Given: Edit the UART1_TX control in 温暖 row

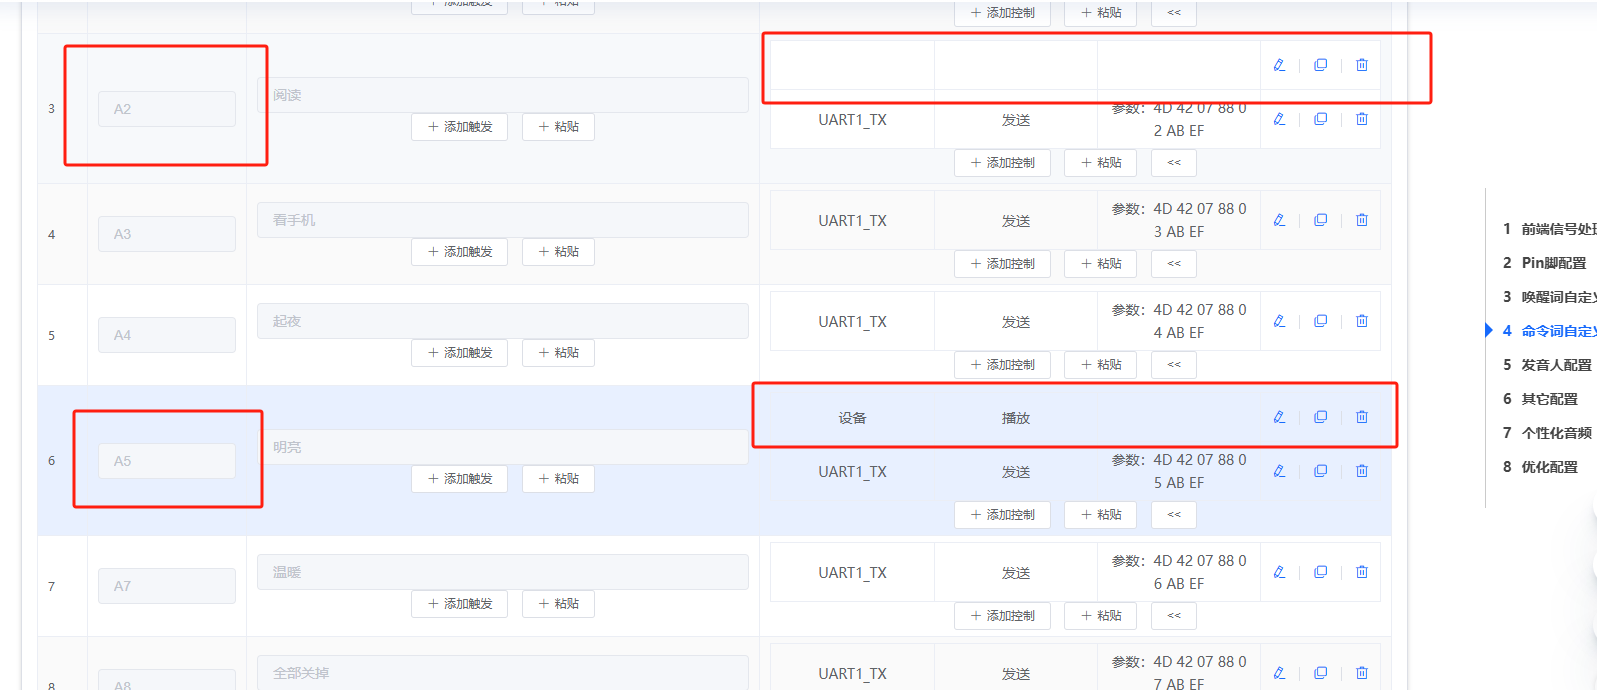Looking at the screenshot, I should (x=1279, y=572).
